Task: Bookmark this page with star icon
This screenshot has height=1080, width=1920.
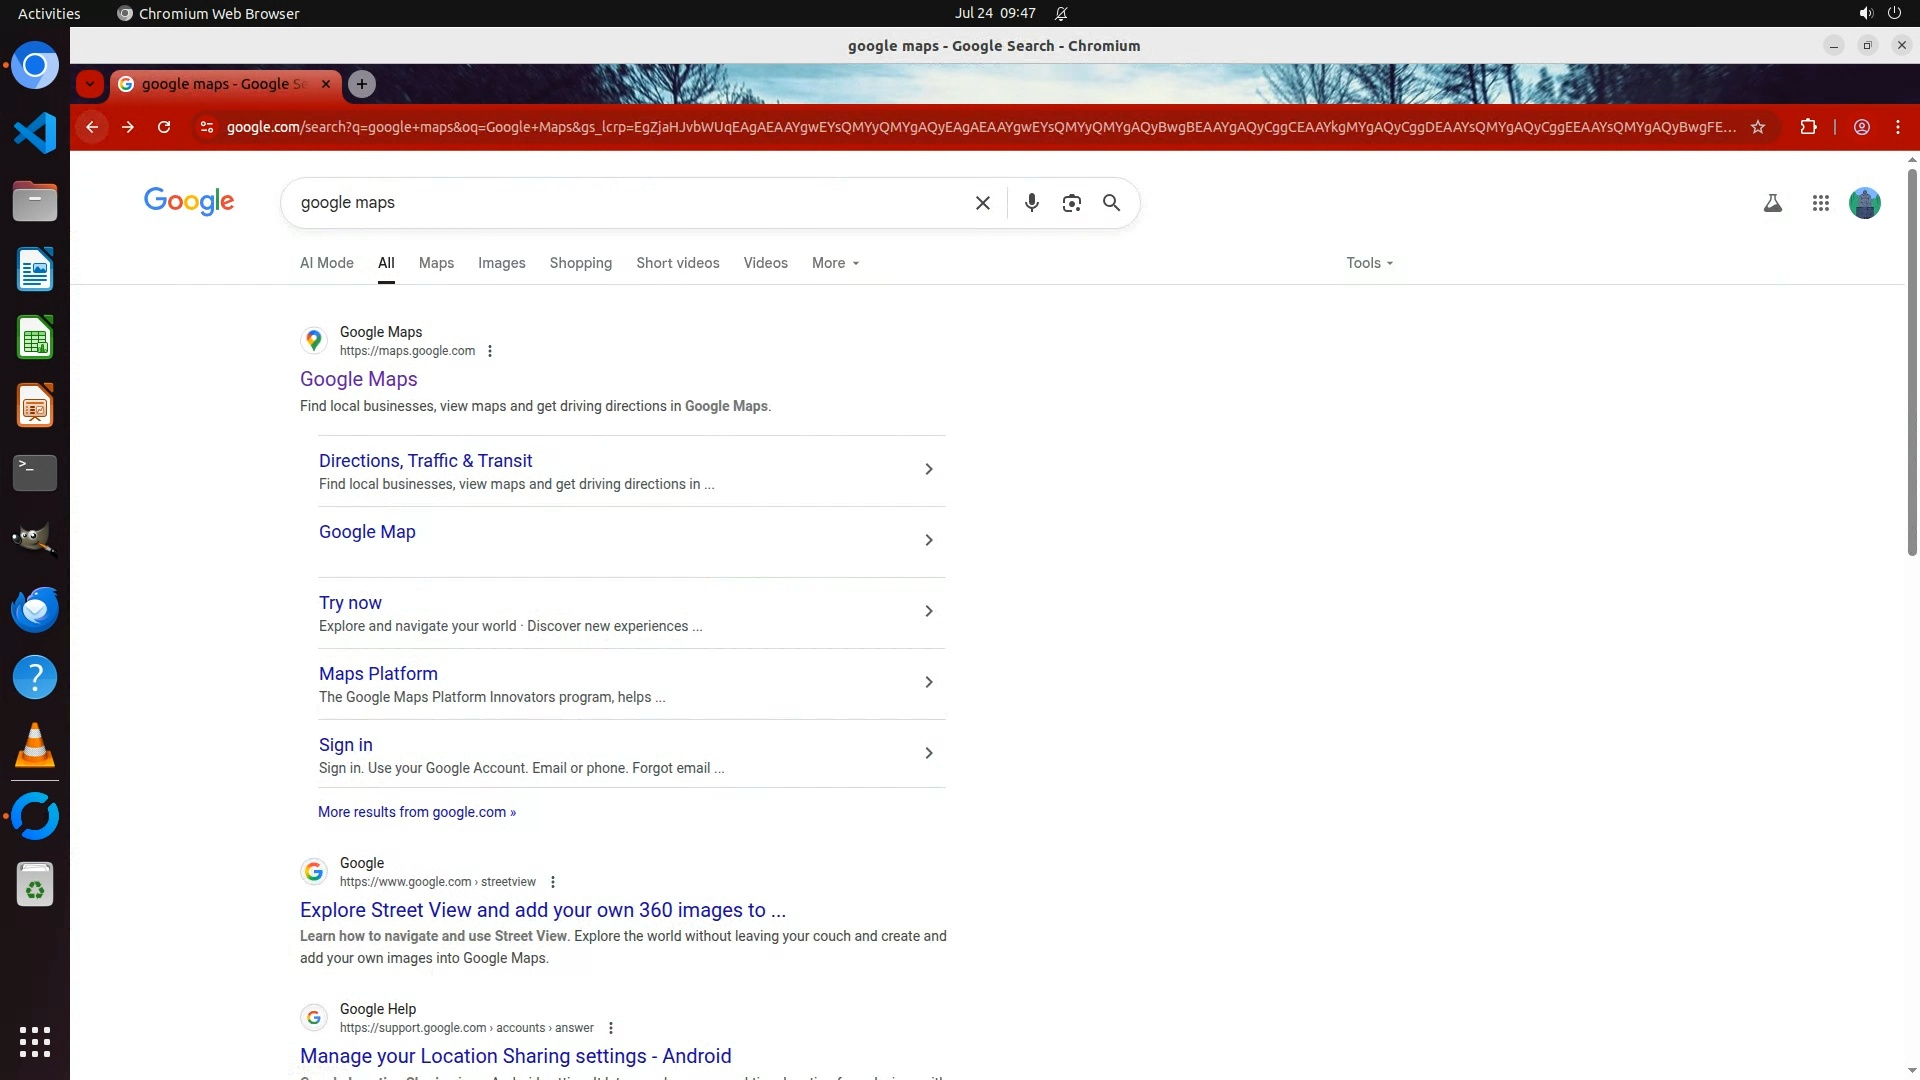Action: pyautogui.click(x=1757, y=127)
